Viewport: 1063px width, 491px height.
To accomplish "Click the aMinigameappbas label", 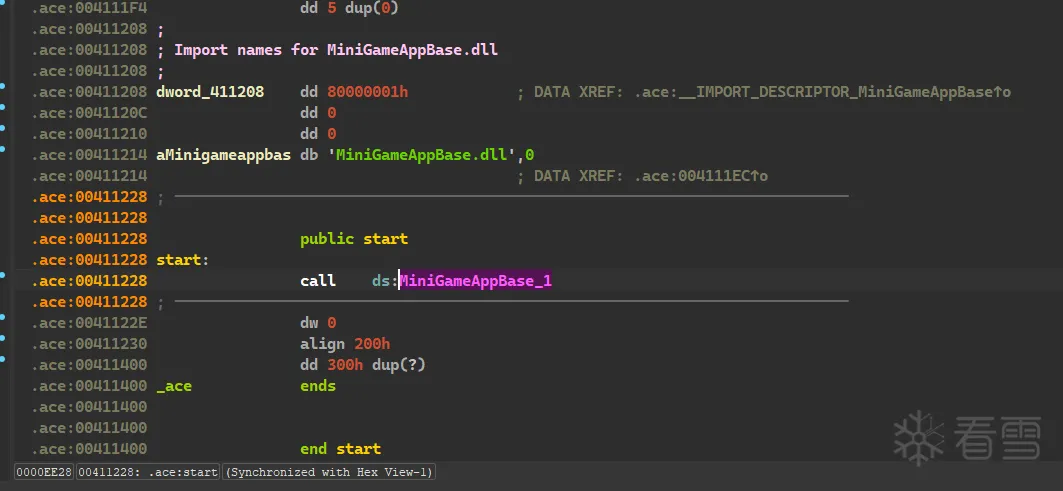I will [224, 155].
